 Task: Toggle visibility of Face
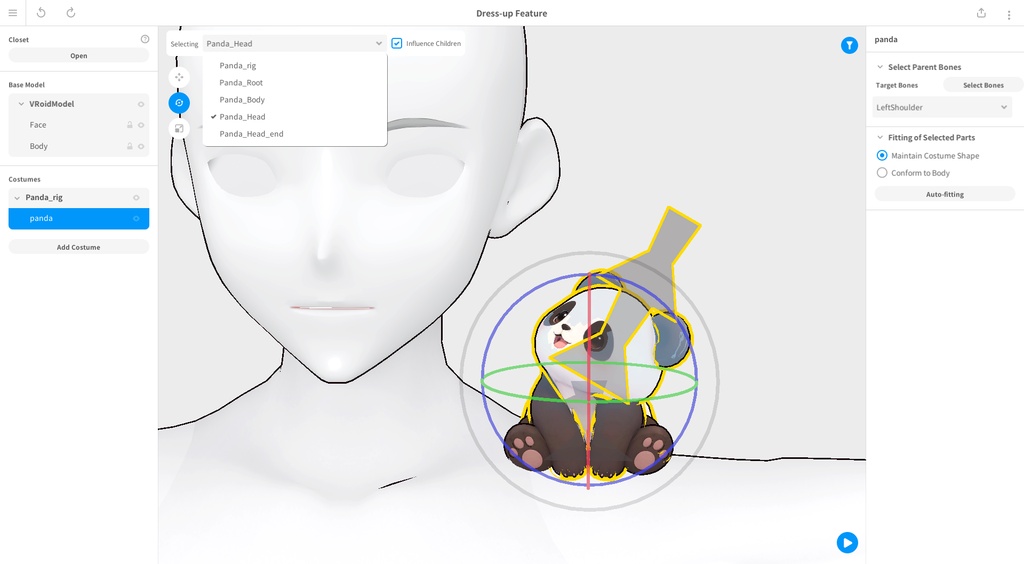point(140,125)
